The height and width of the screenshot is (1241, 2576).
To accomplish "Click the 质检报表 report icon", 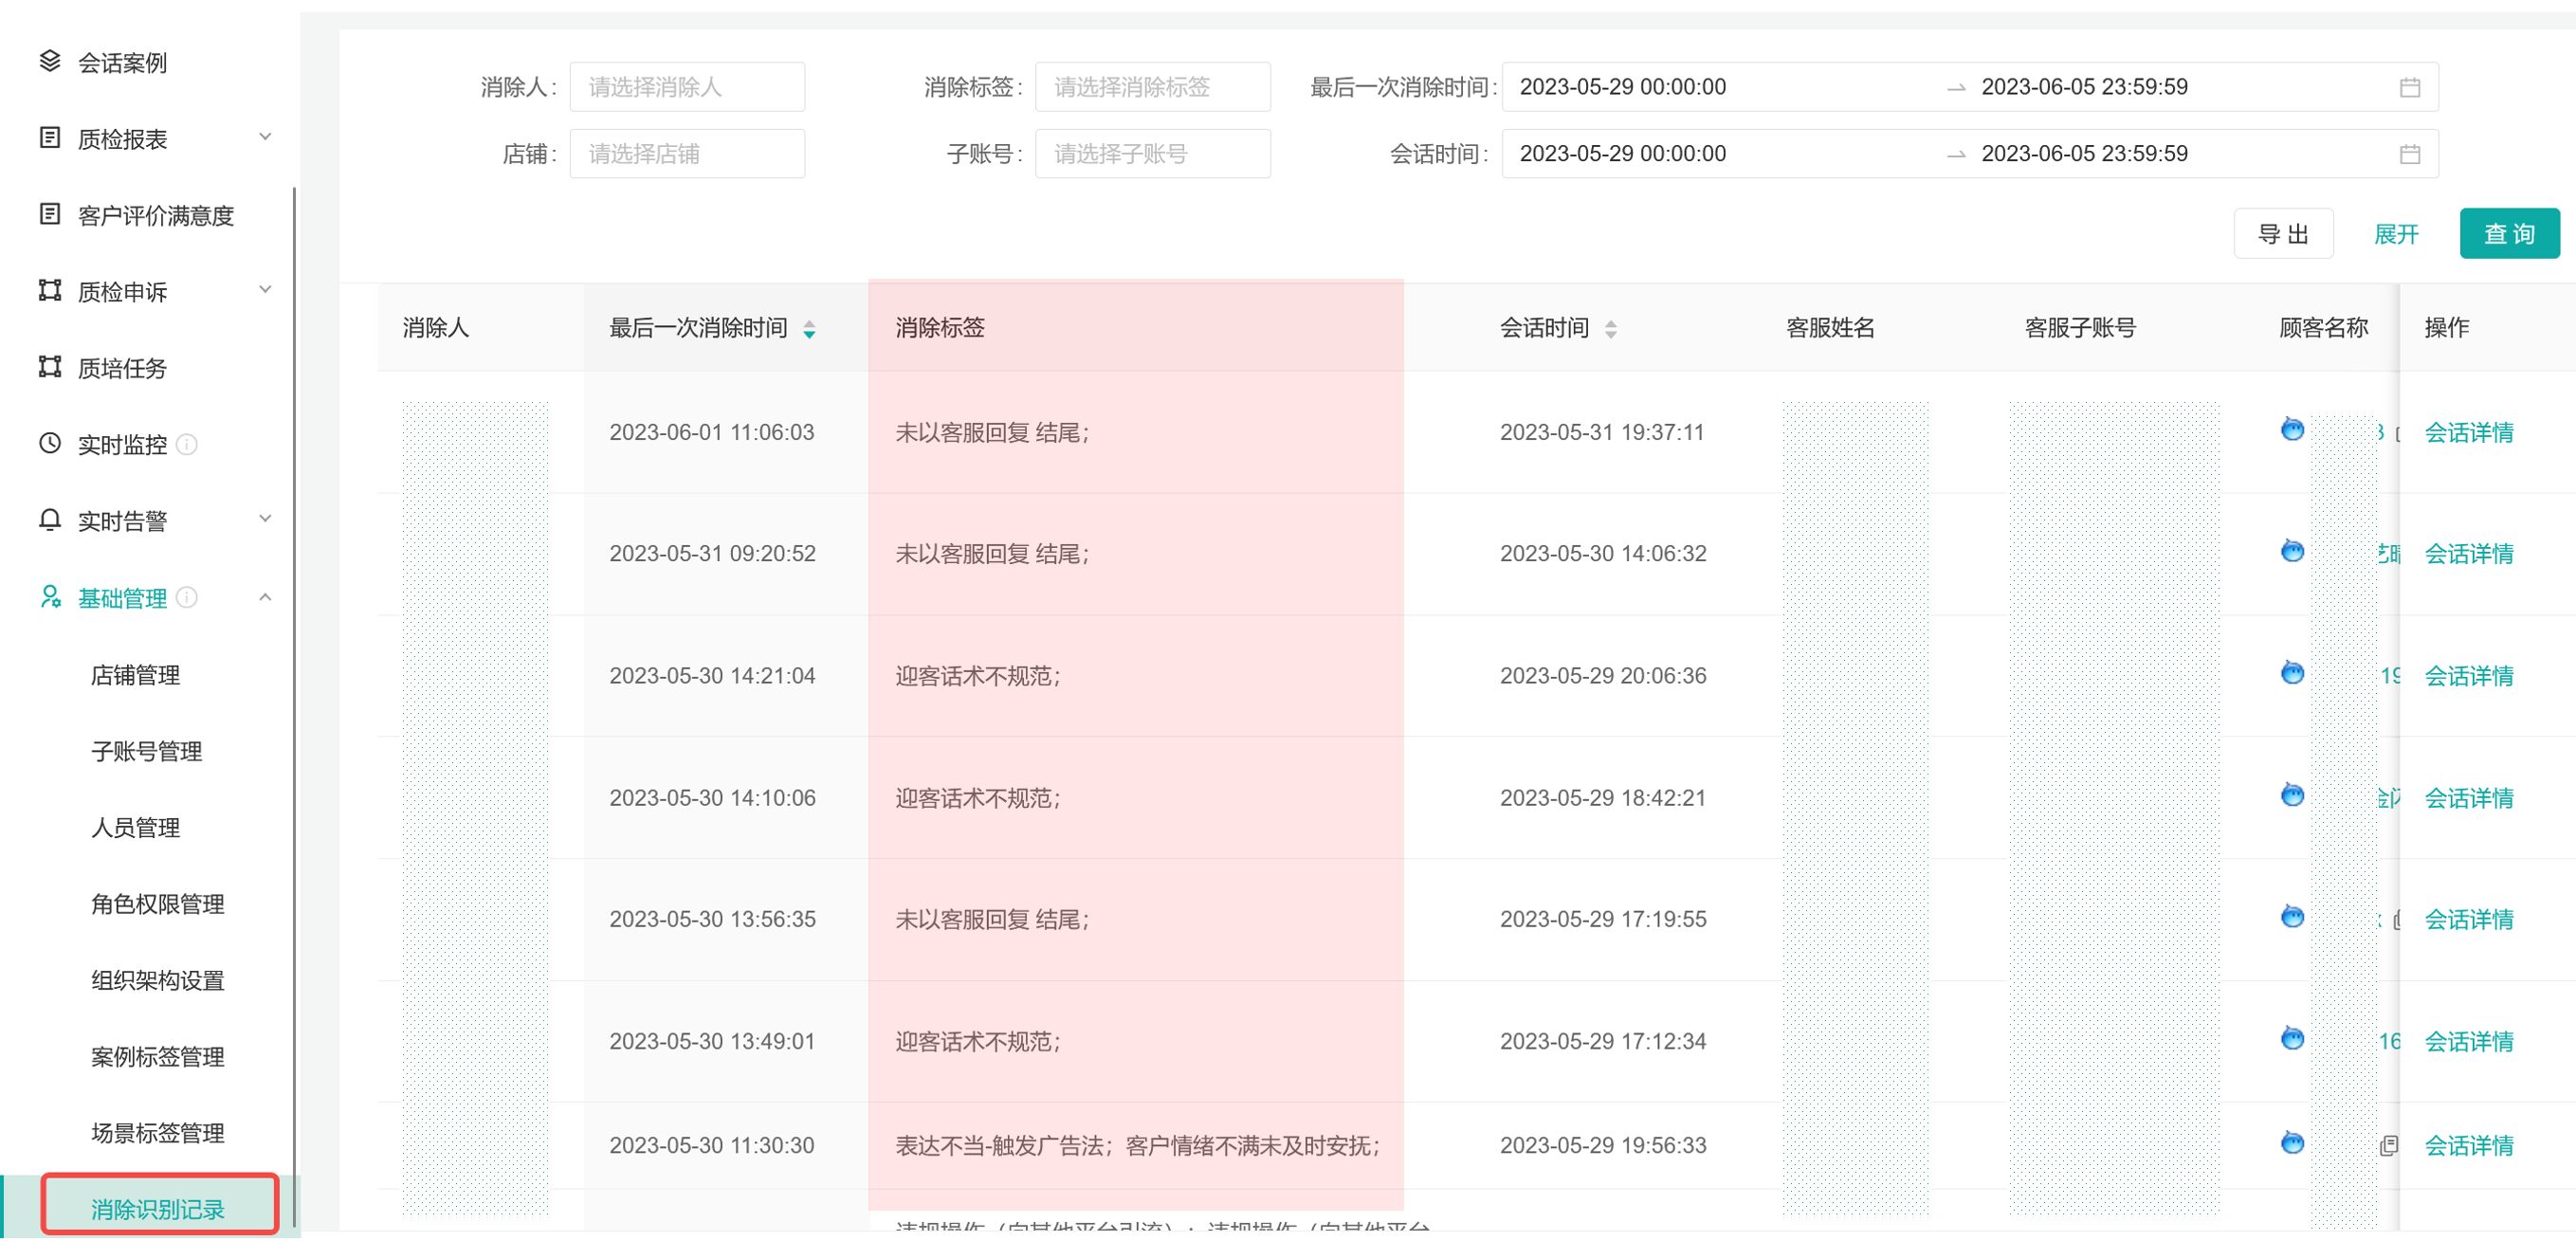I will (50, 138).
